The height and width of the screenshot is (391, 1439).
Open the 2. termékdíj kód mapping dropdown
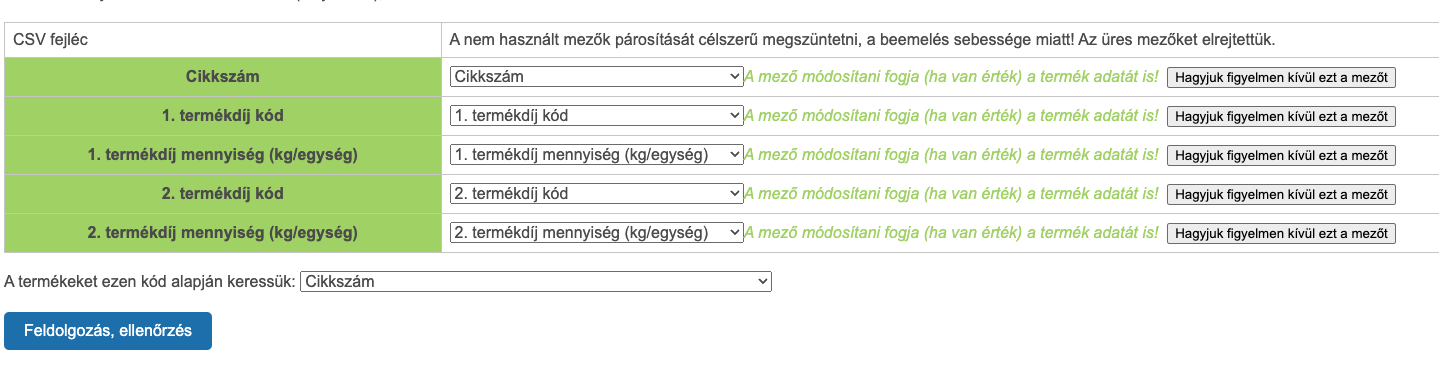(596, 193)
